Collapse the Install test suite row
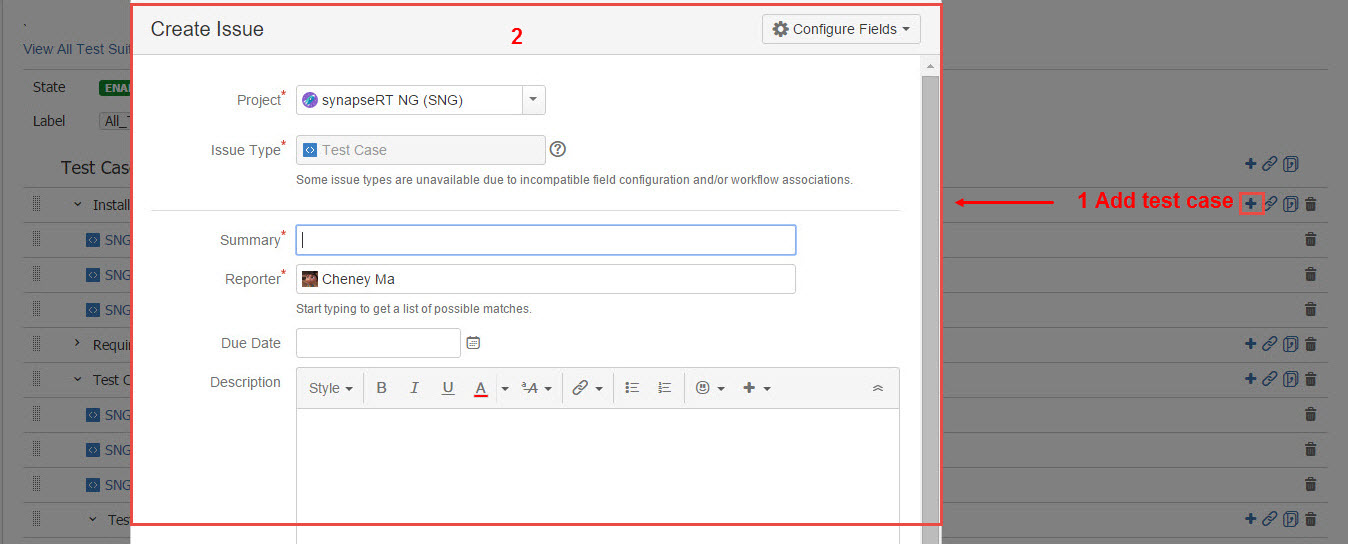 (77, 204)
